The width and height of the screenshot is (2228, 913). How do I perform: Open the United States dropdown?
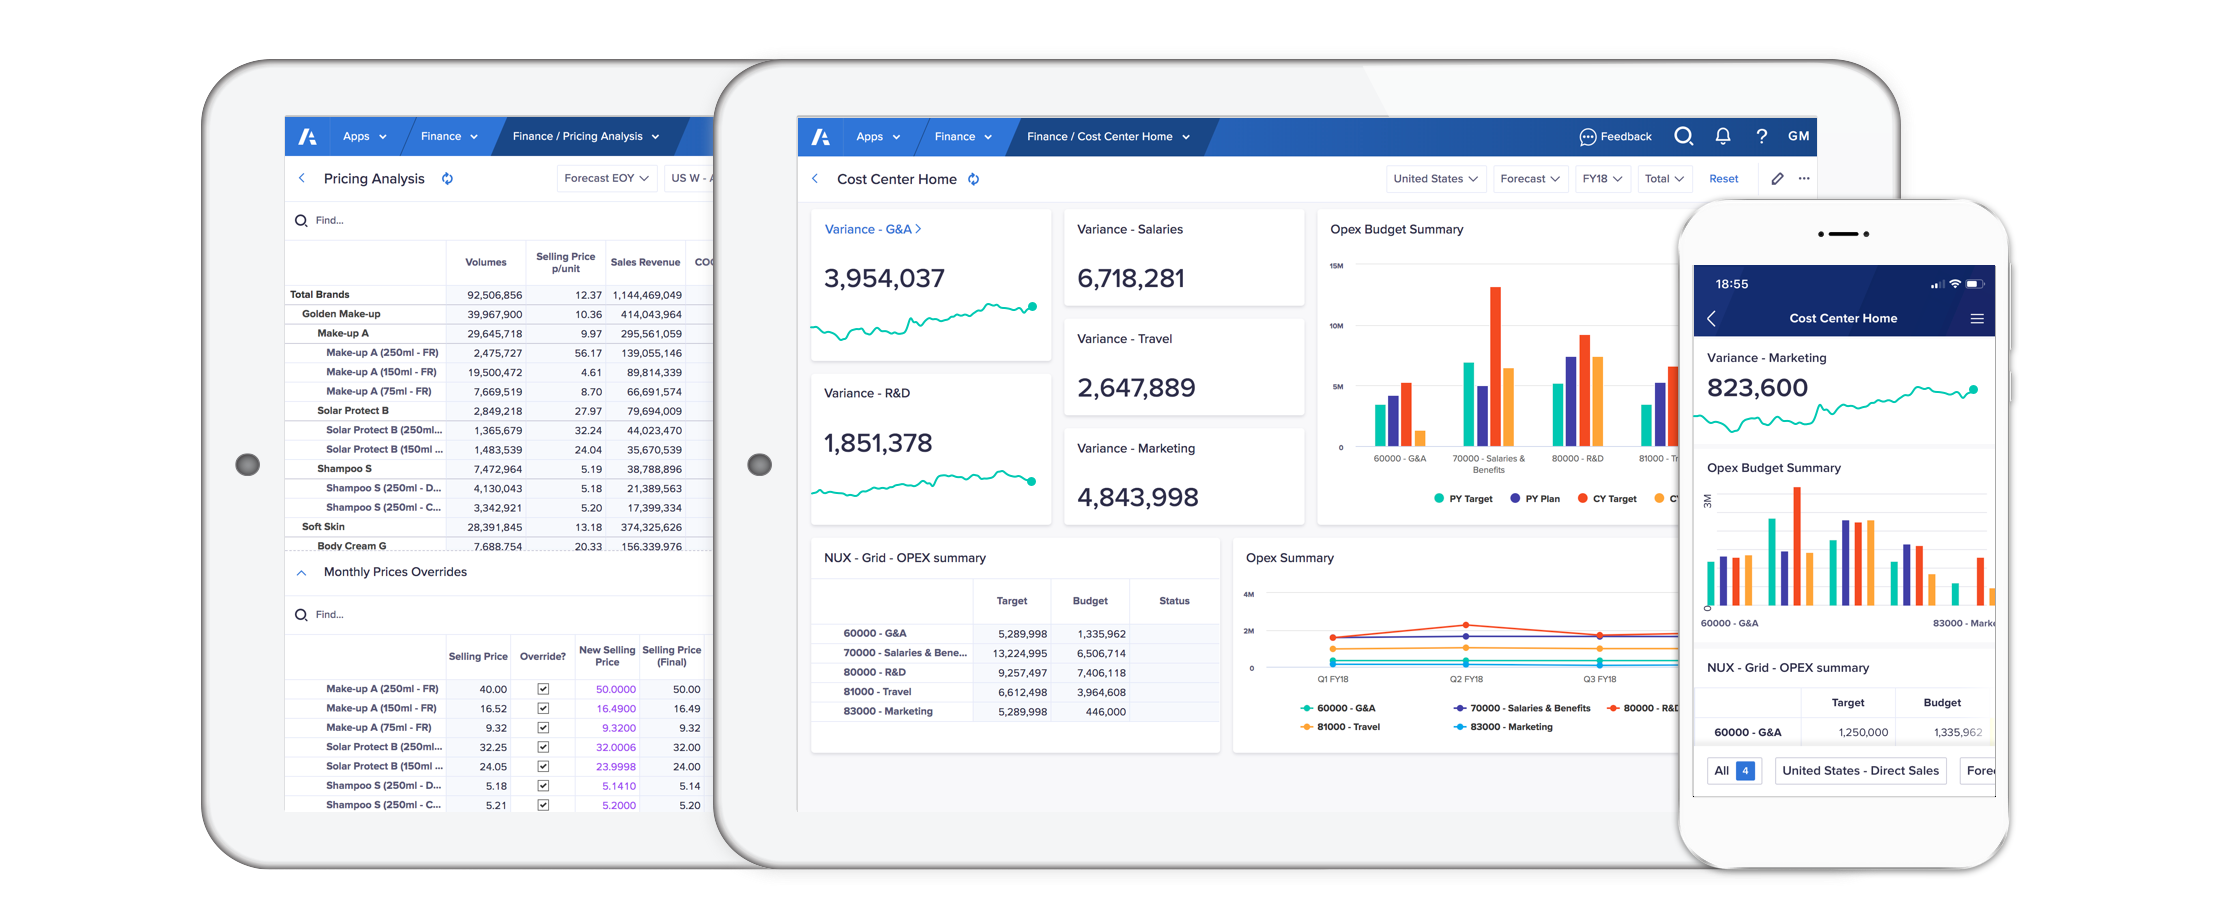click(x=1435, y=179)
